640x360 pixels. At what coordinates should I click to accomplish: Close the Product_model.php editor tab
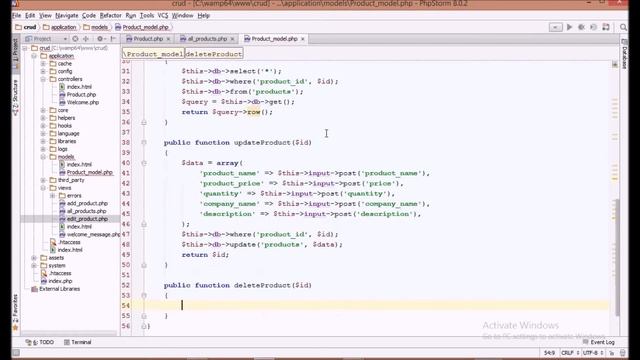pyautogui.click(x=302, y=39)
